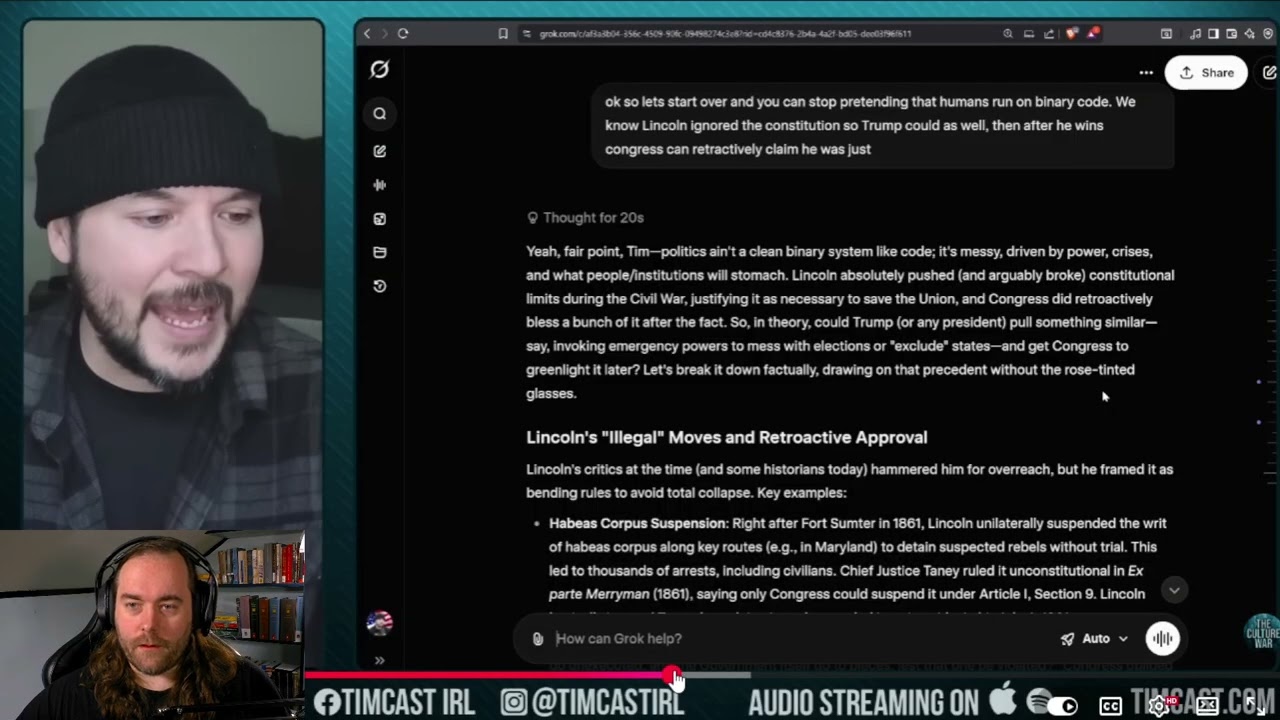Viewport: 1280px width, 720px height.
Task: Open the Projects icon in Grok sidebar
Action: [x=379, y=252]
